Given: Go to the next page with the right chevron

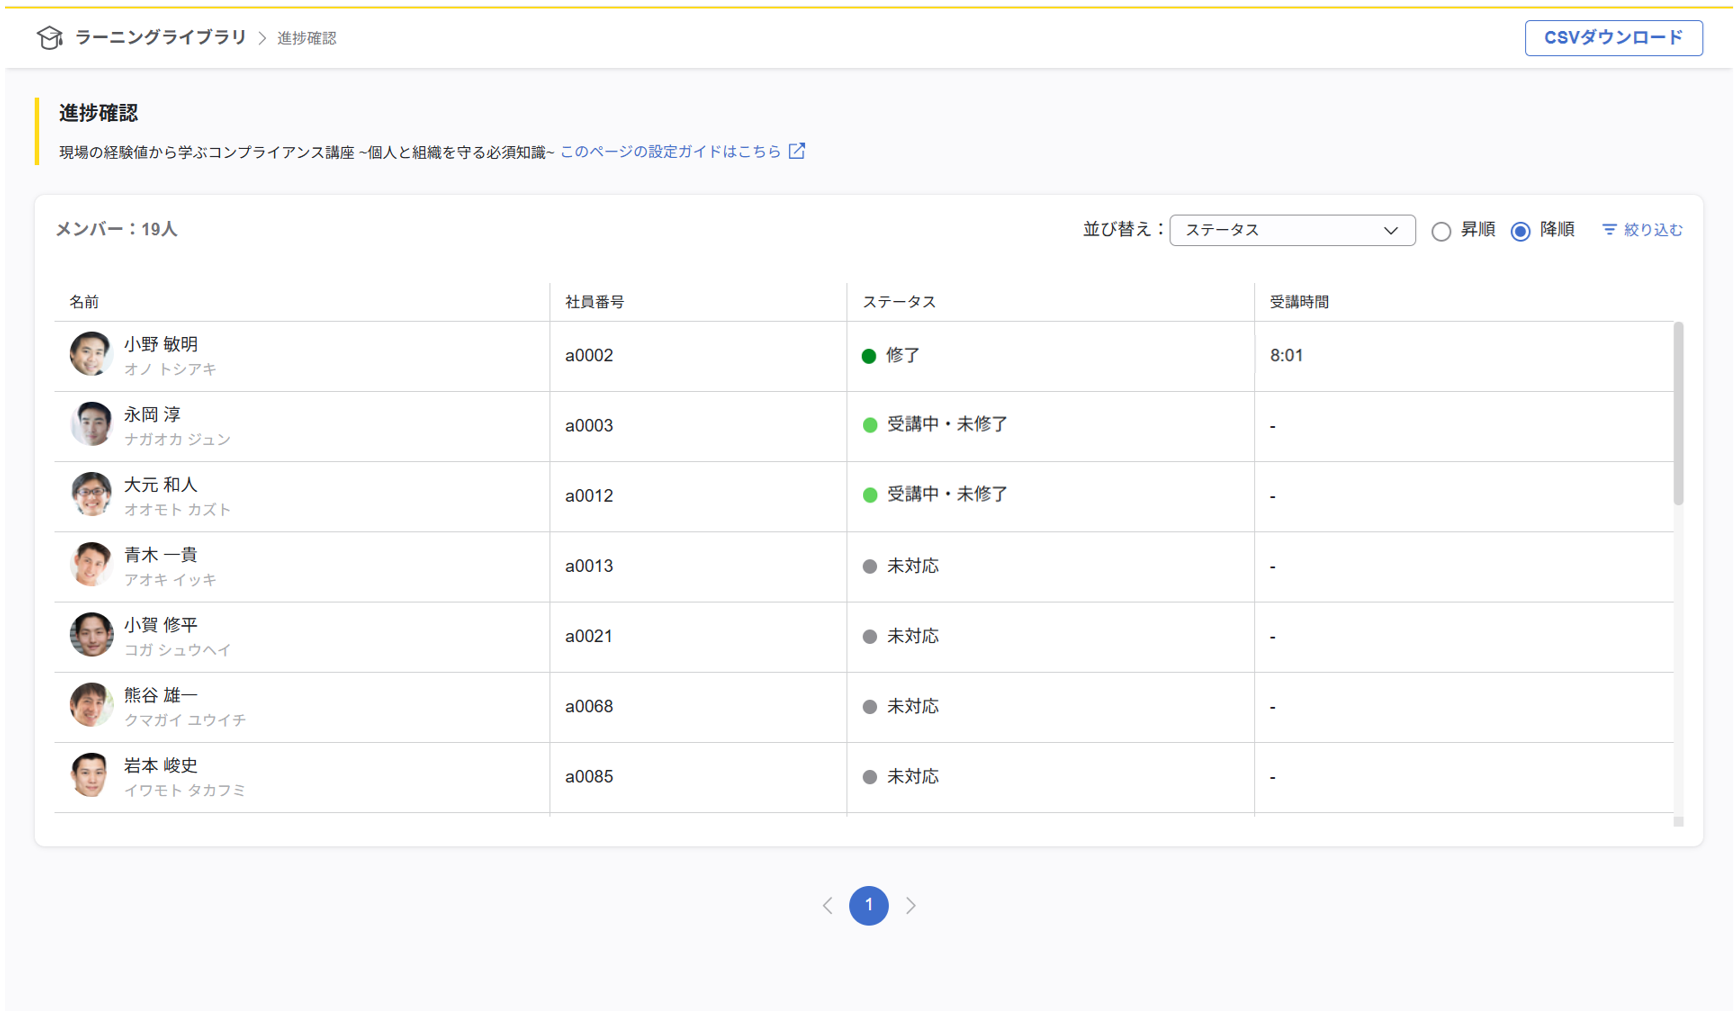Looking at the screenshot, I should click(x=911, y=906).
